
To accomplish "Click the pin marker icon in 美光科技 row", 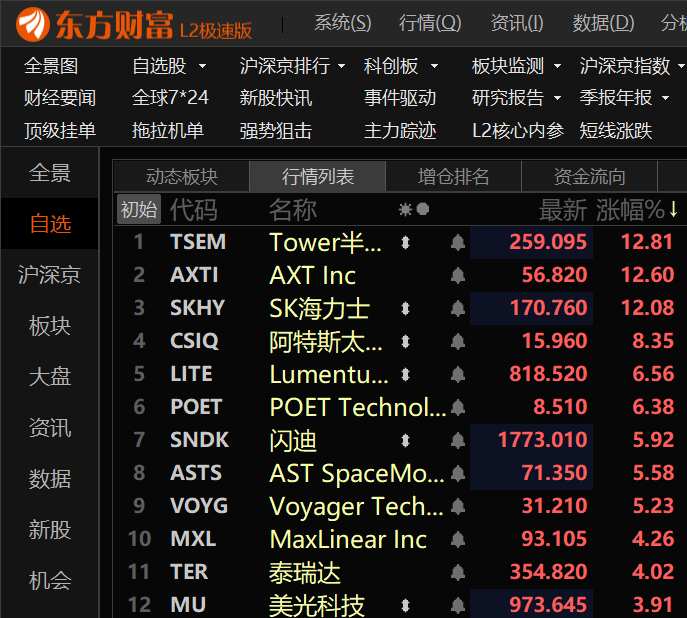I will (x=405, y=605).
